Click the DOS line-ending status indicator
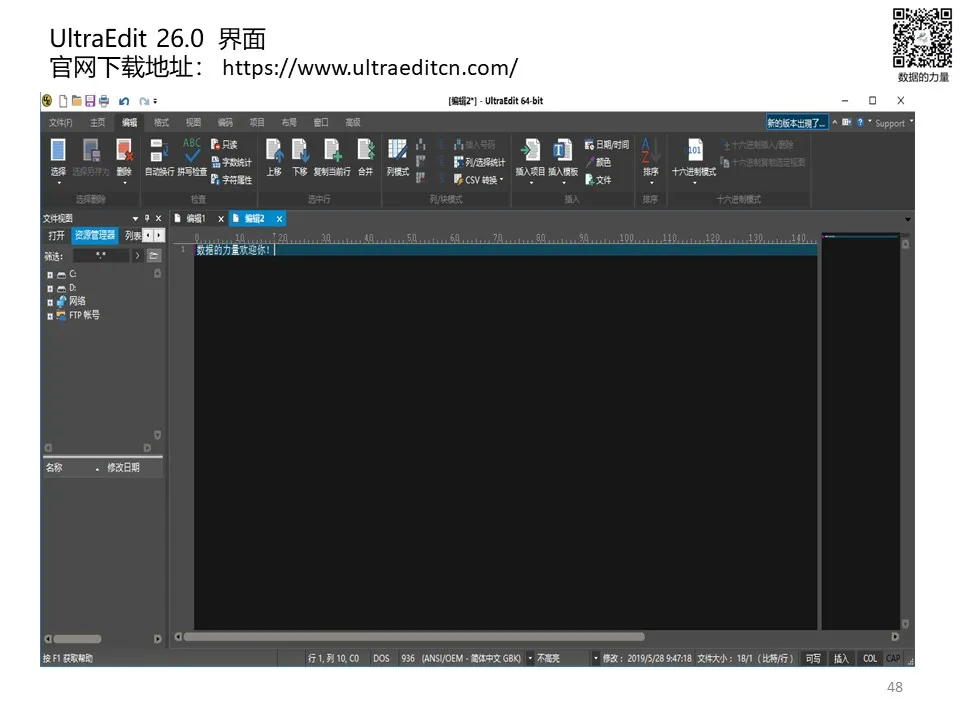 coord(381,659)
